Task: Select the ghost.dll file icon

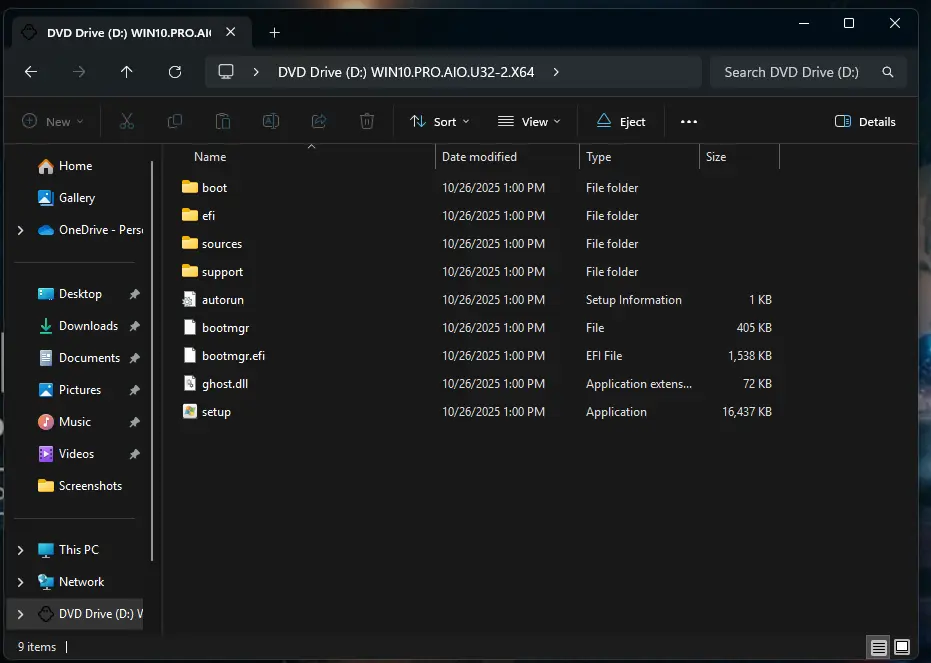Action: (189, 383)
